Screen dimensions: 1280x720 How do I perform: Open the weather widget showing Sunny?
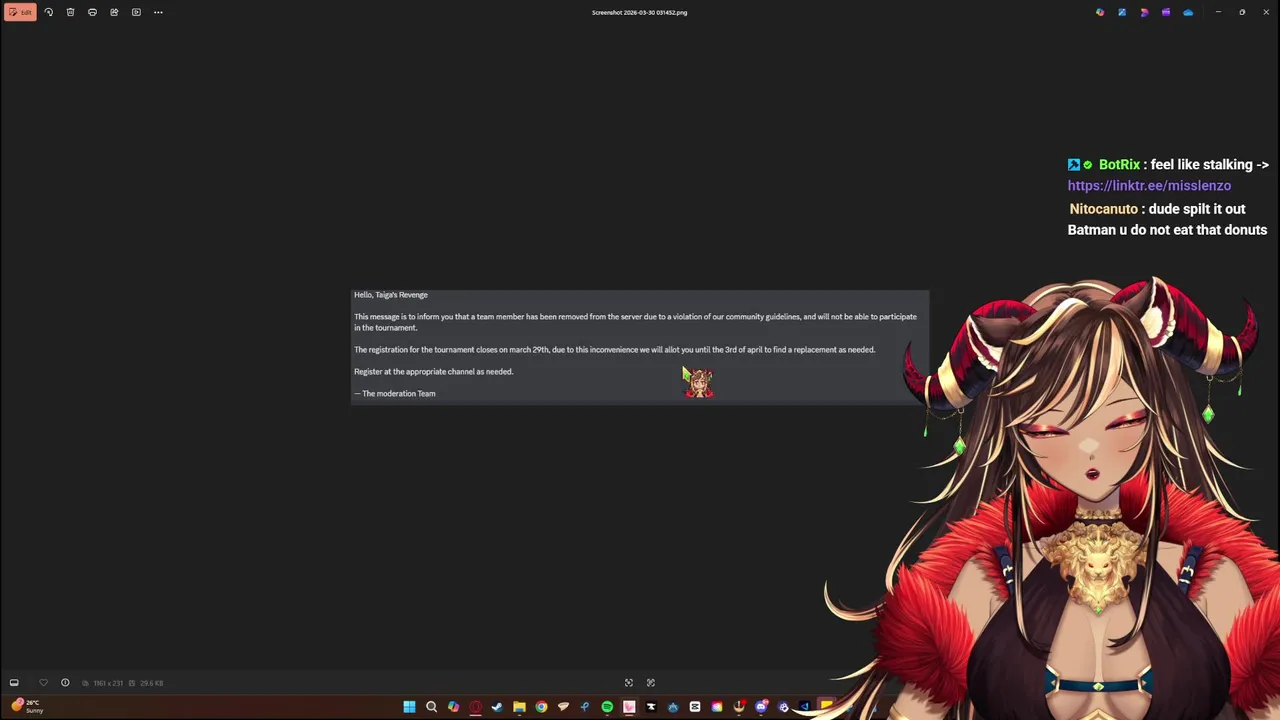click(x=27, y=706)
